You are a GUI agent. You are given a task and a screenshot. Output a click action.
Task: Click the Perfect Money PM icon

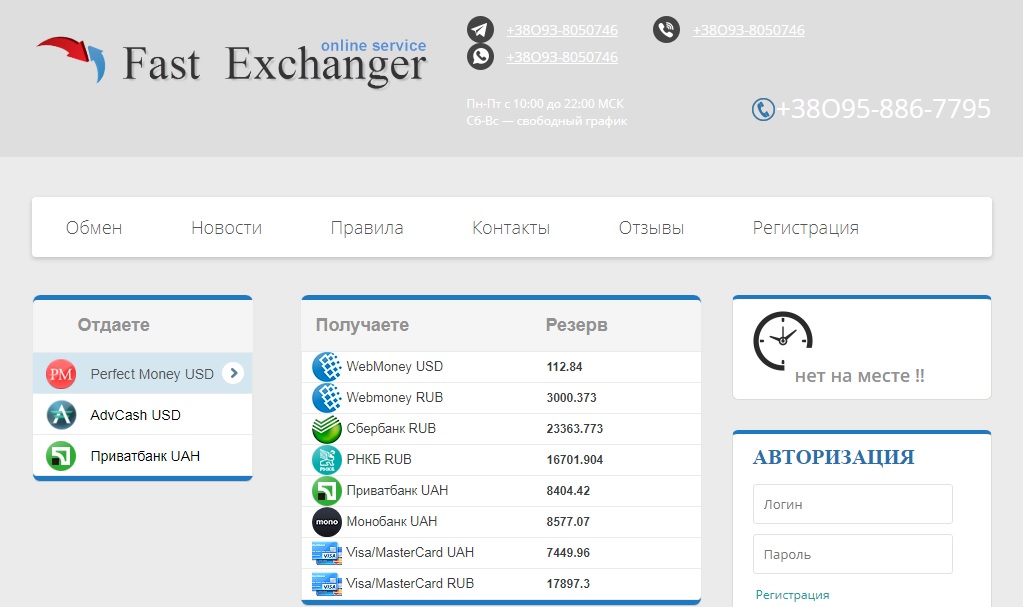pos(61,374)
